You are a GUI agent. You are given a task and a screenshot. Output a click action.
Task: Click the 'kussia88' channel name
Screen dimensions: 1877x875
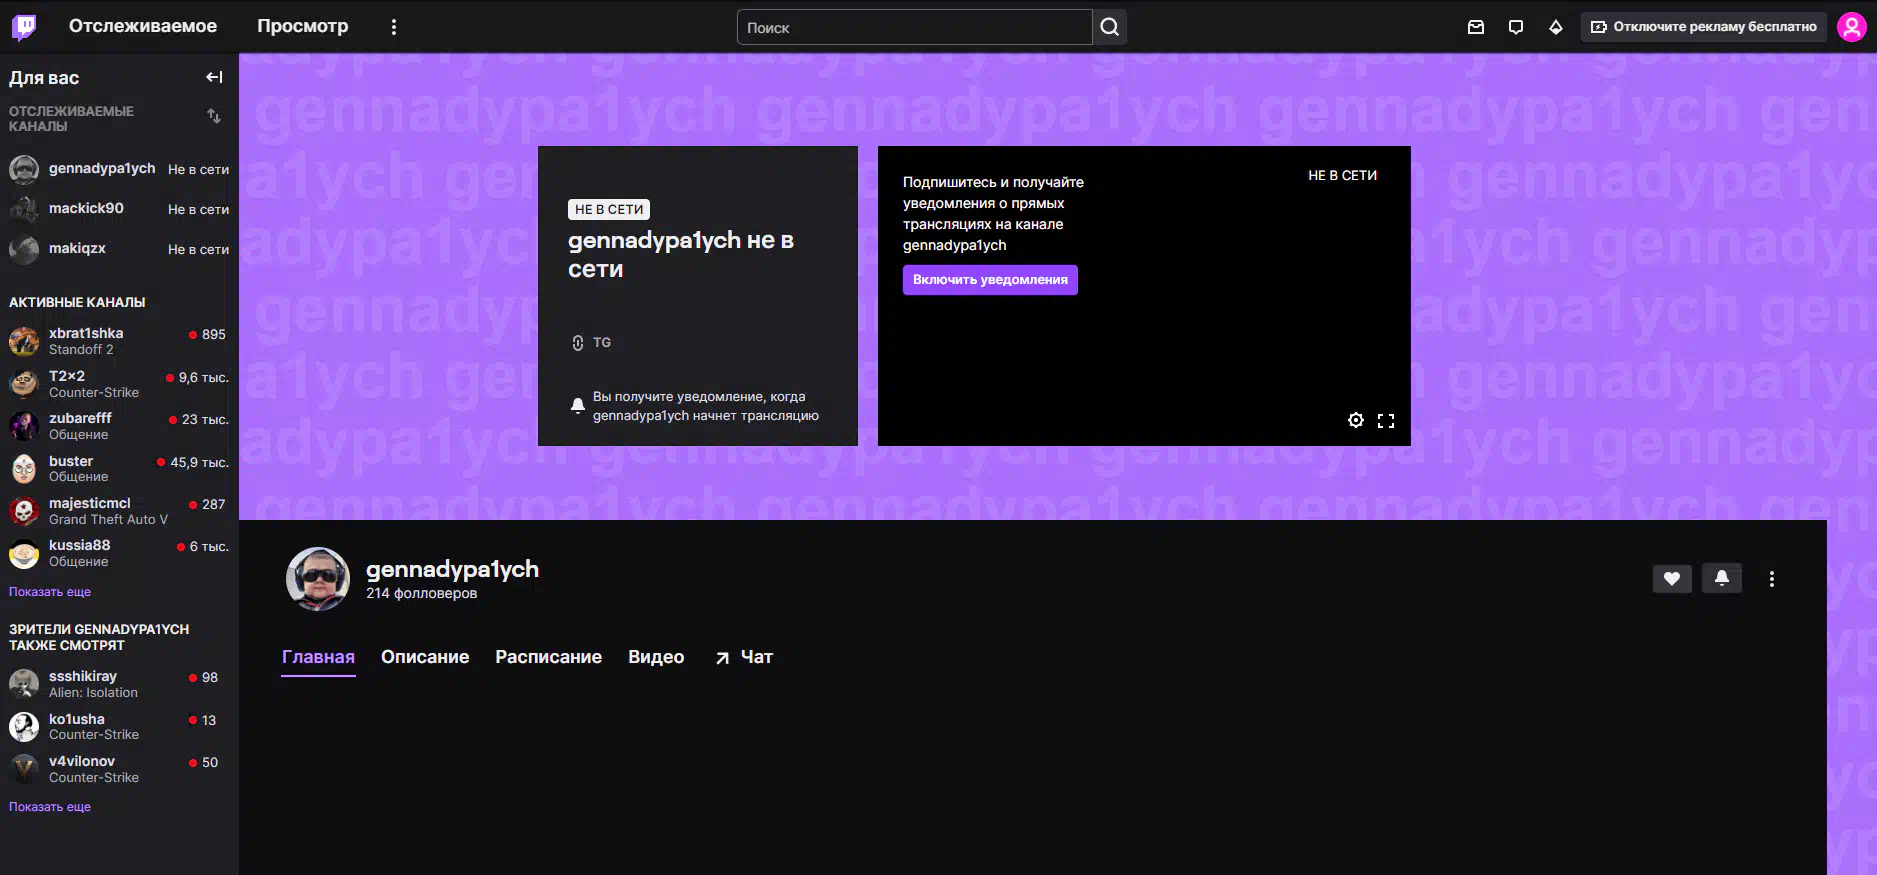(80, 545)
